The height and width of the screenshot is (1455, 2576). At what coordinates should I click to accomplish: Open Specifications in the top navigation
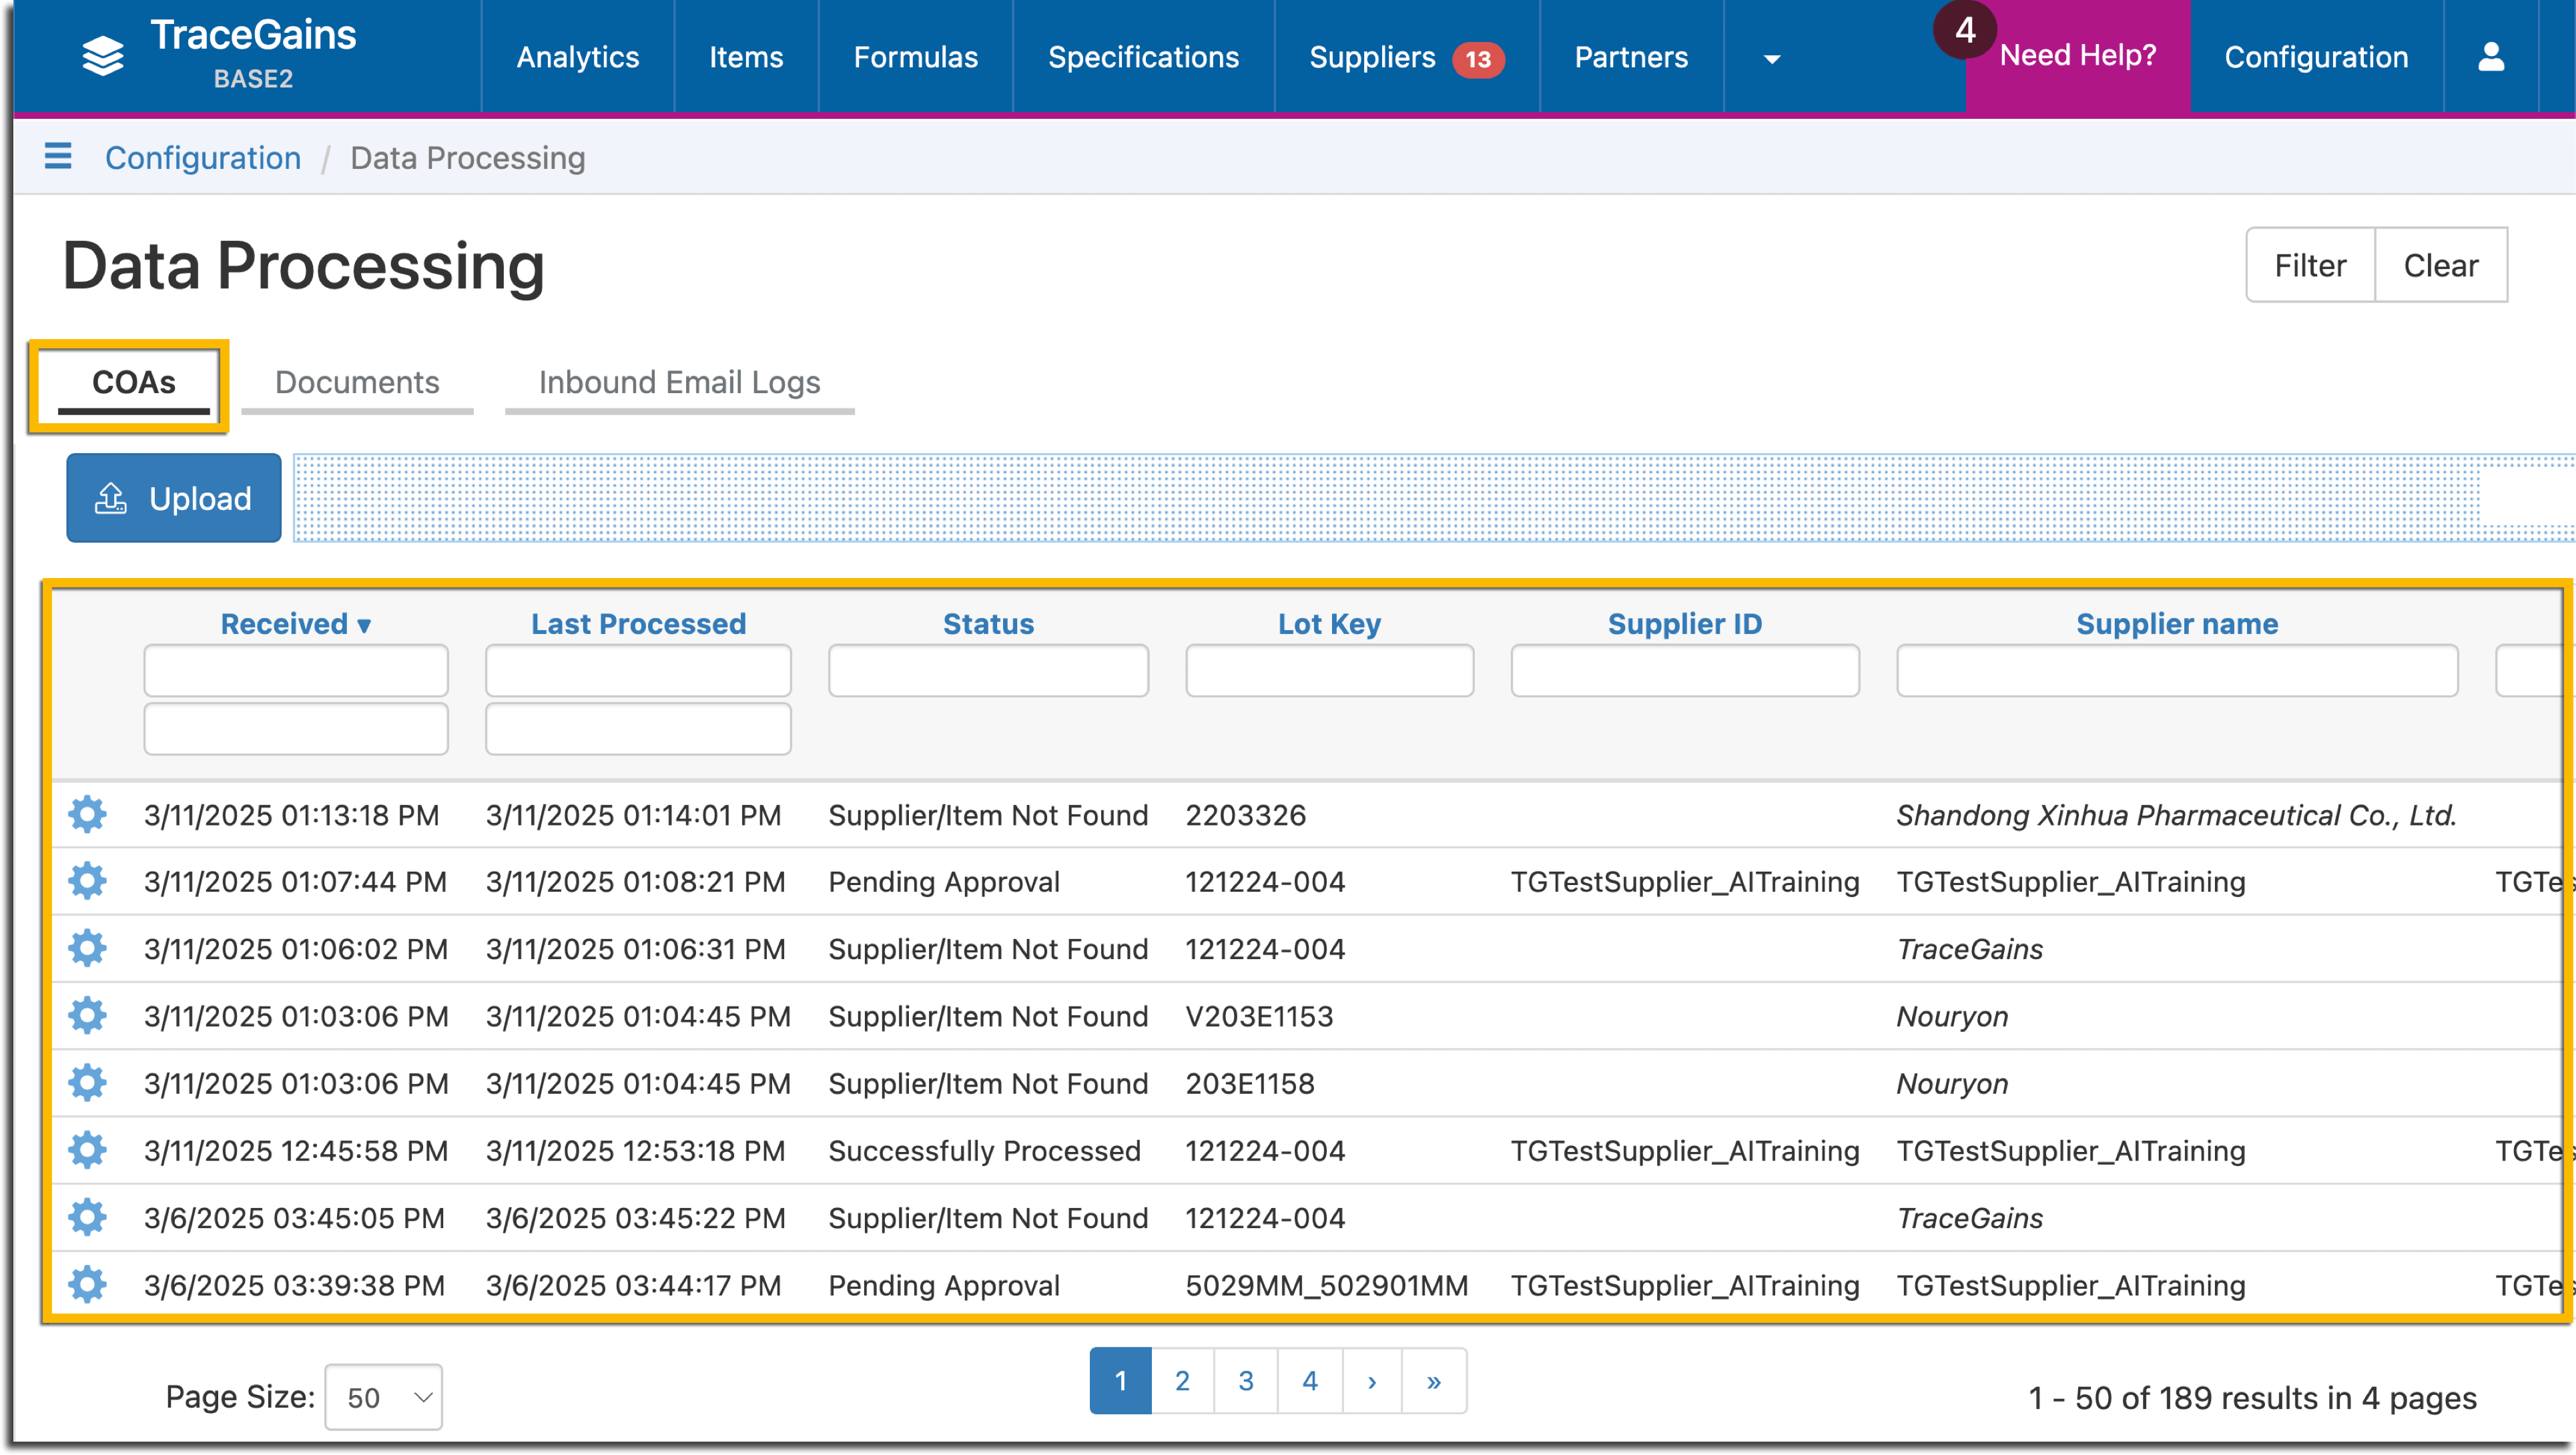[1143, 57]
